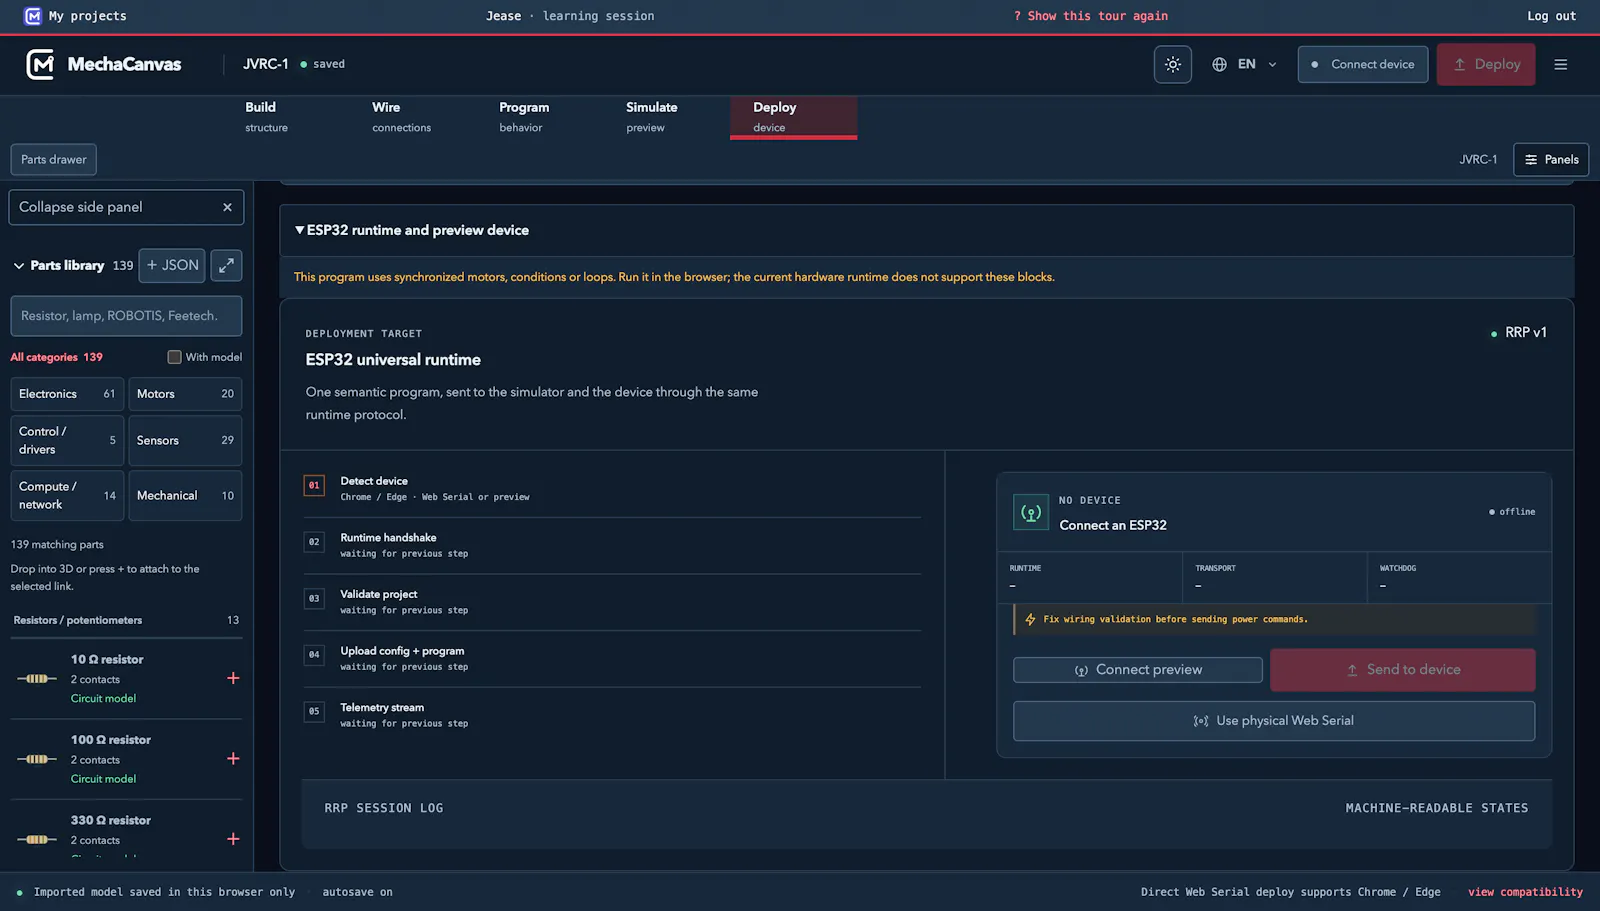Click the no-device antenna icon
The height and width of the screenshot is (911, 1600).
click(1031, 512)
